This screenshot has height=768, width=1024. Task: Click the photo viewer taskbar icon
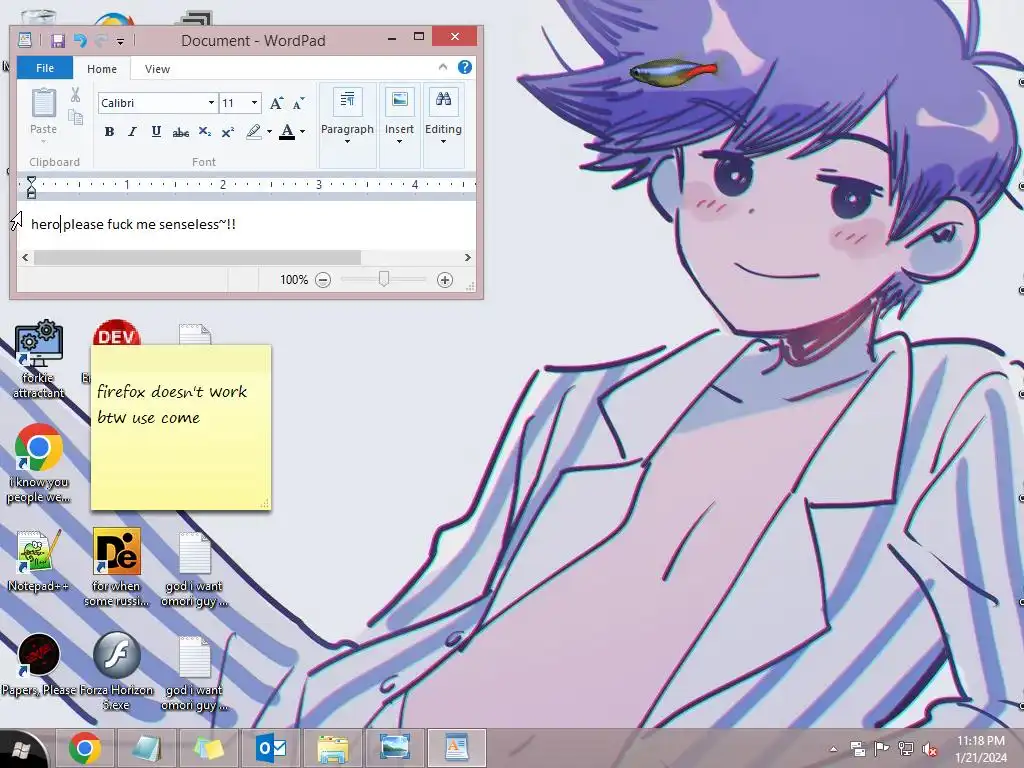[x=395, y=748]
